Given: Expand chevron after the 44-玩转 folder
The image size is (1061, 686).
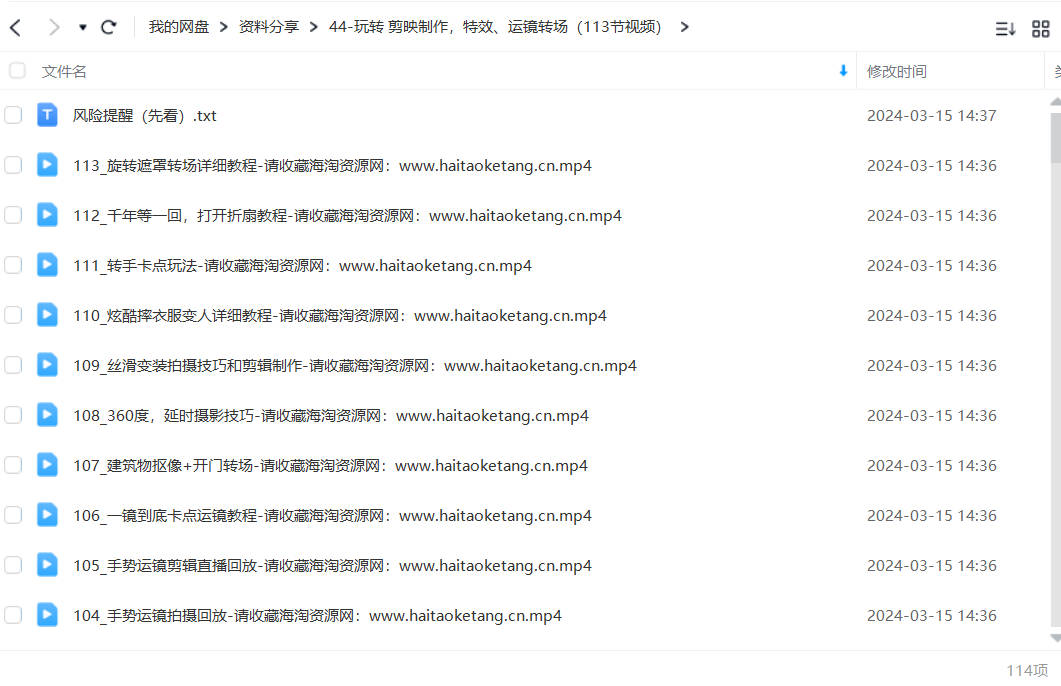Looking at the screenshot, I should tap(684, 27).
